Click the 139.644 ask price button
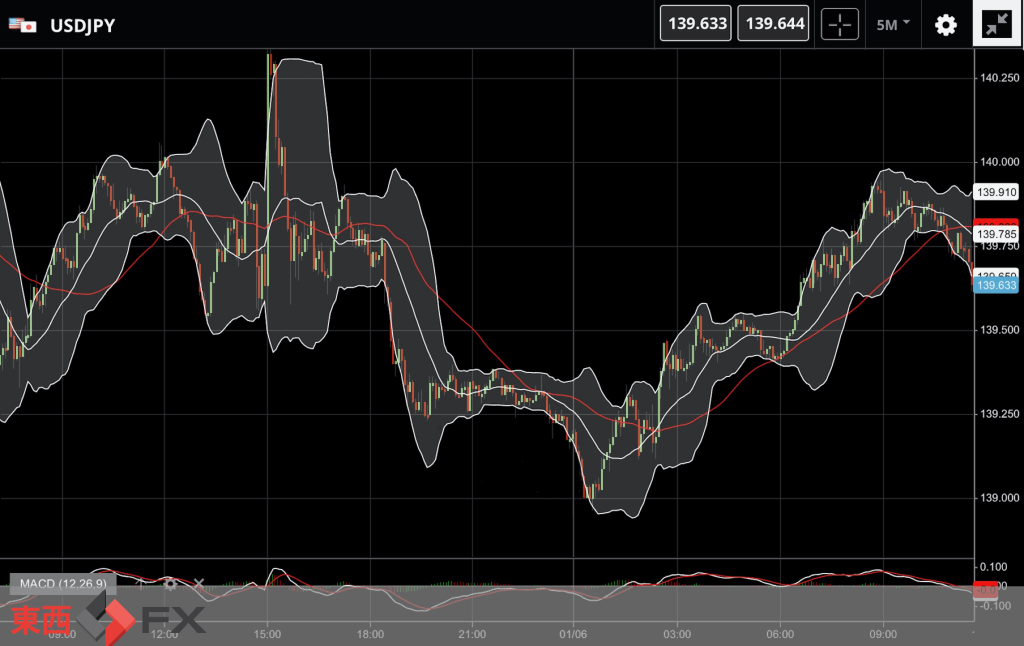 pos(773,24)
